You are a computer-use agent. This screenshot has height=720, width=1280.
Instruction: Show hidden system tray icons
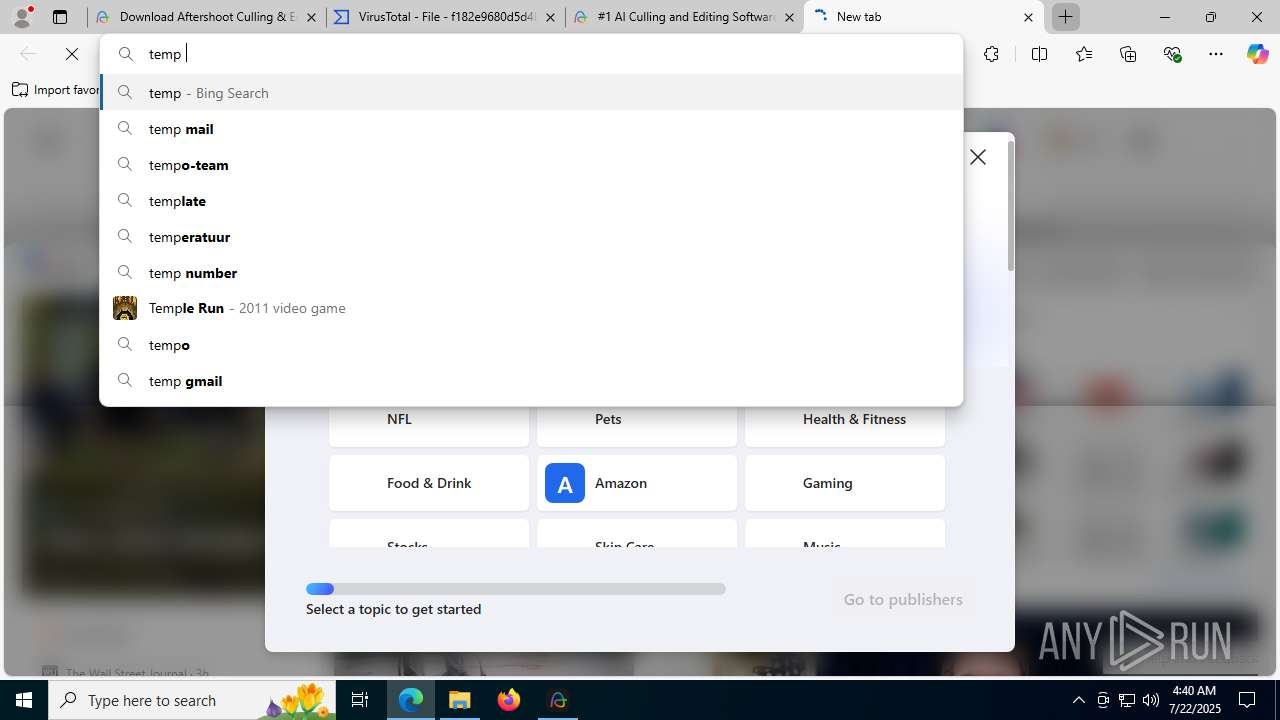[1078, 700]
